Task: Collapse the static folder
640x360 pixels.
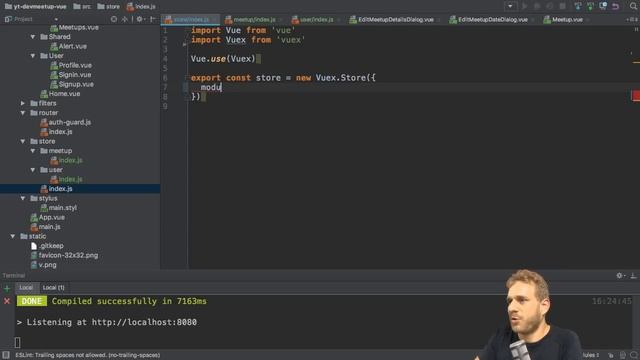Action: tap(13, 236)
